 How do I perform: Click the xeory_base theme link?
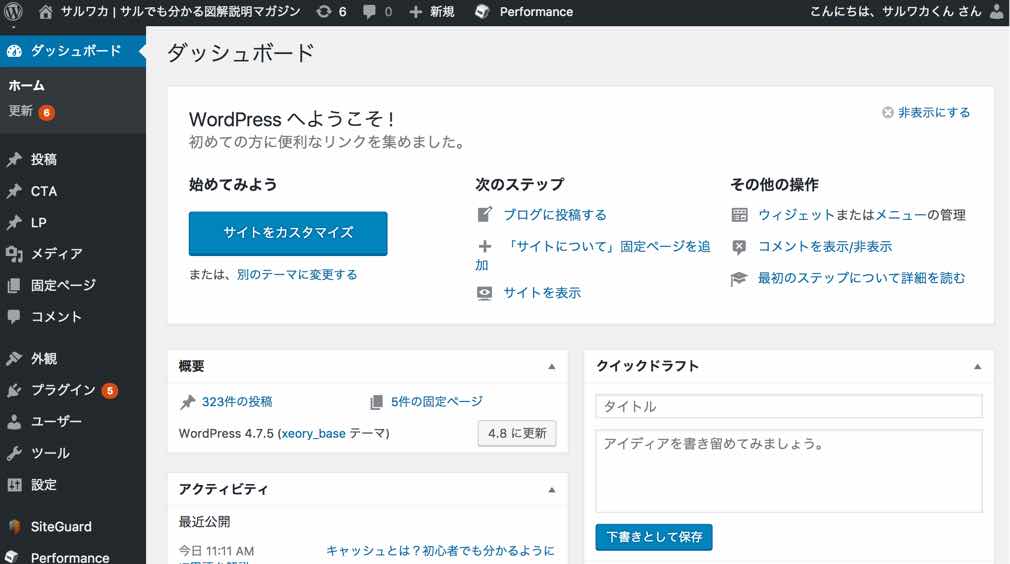click(313, 433)
